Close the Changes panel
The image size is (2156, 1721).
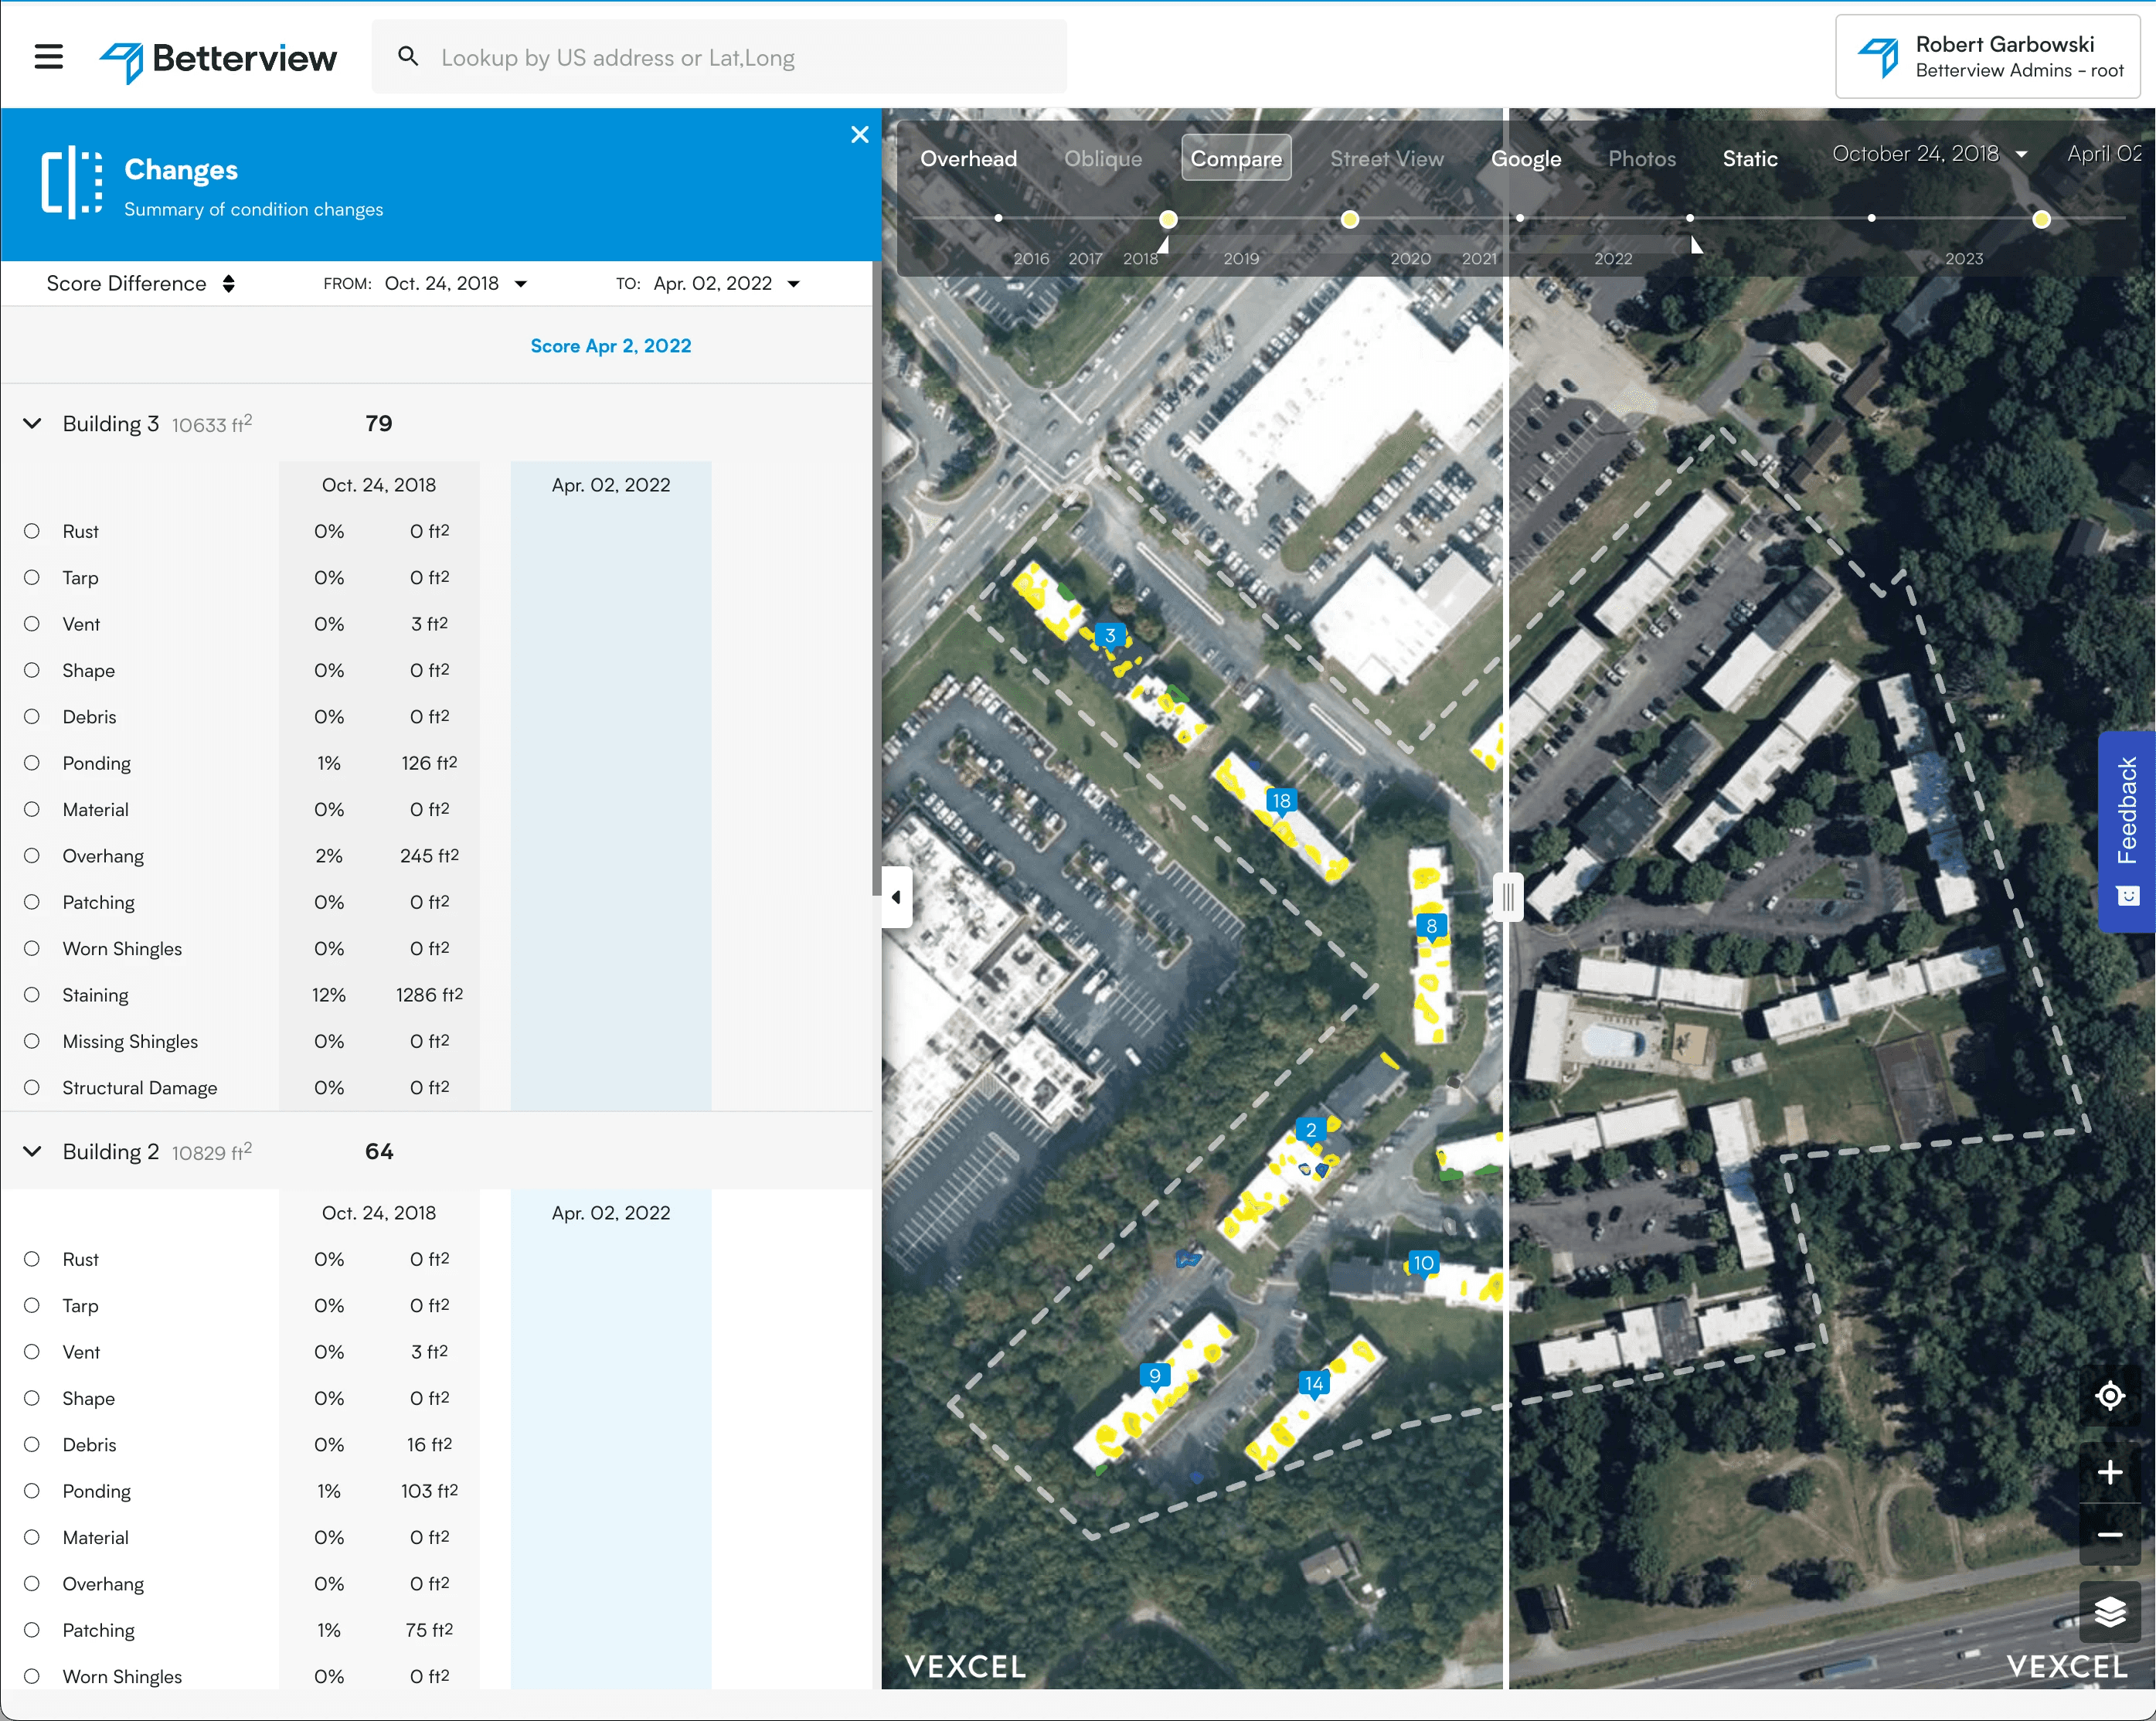(x=859, y=134)
